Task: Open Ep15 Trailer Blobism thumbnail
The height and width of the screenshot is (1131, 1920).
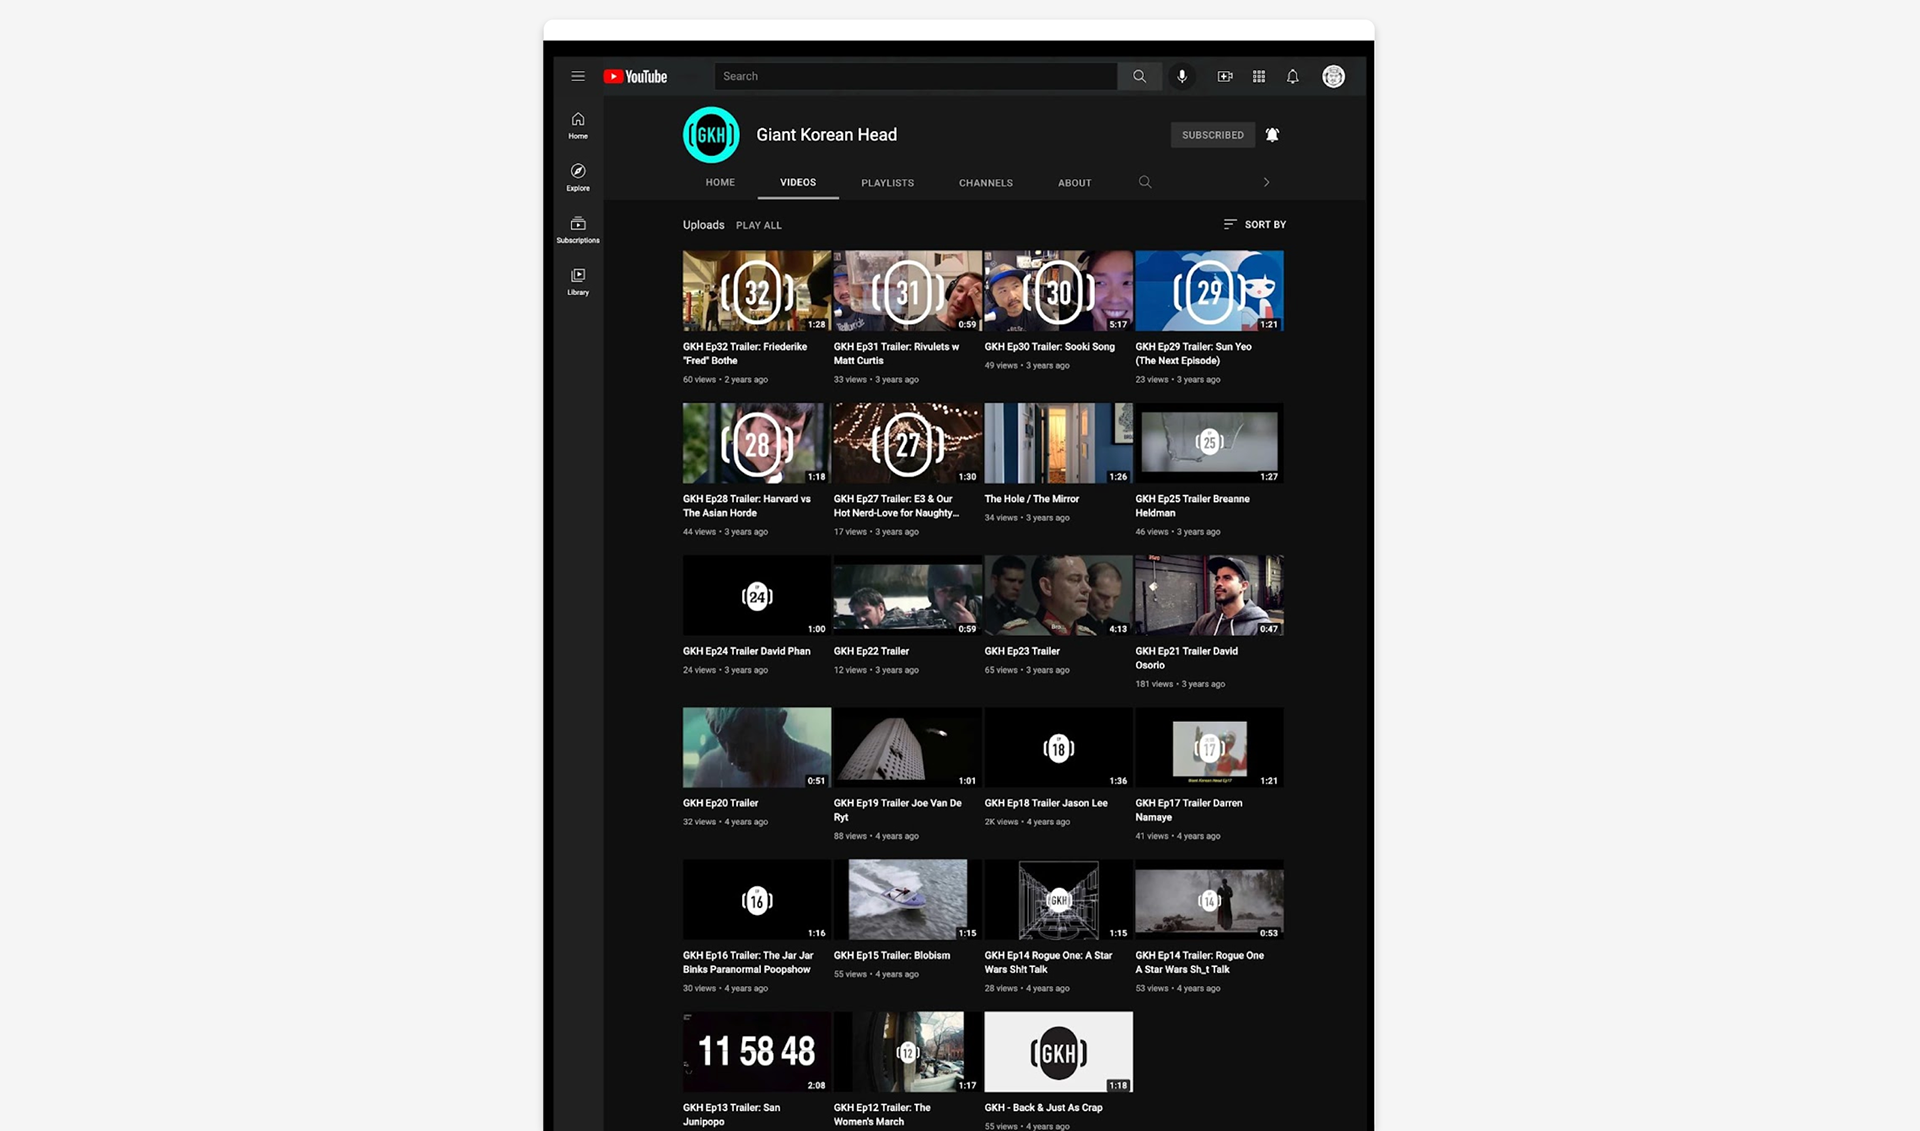Action: (x=907, y=899)
